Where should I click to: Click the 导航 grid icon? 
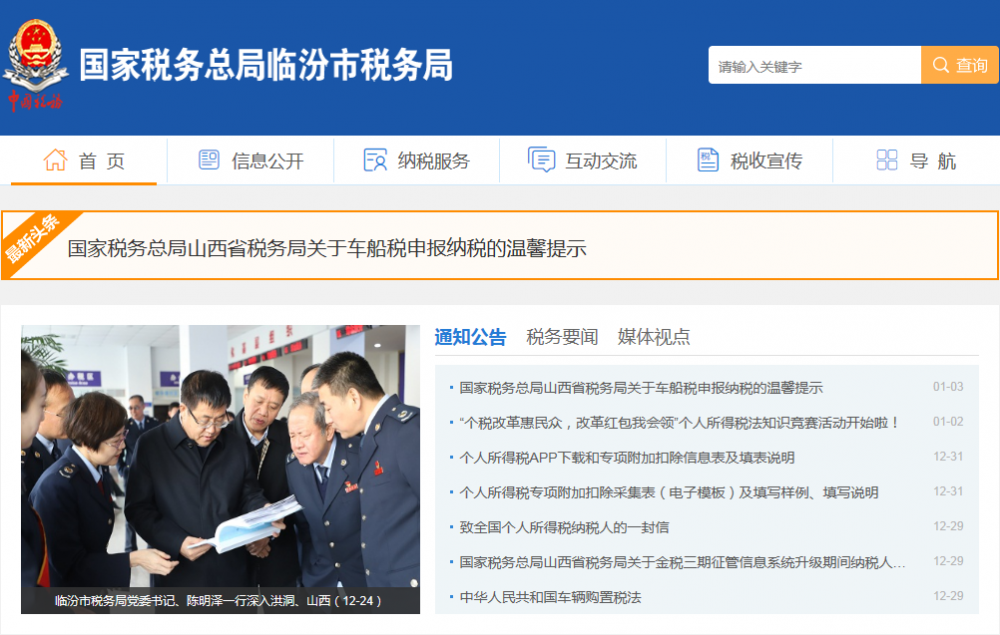[x=886, y=159]
